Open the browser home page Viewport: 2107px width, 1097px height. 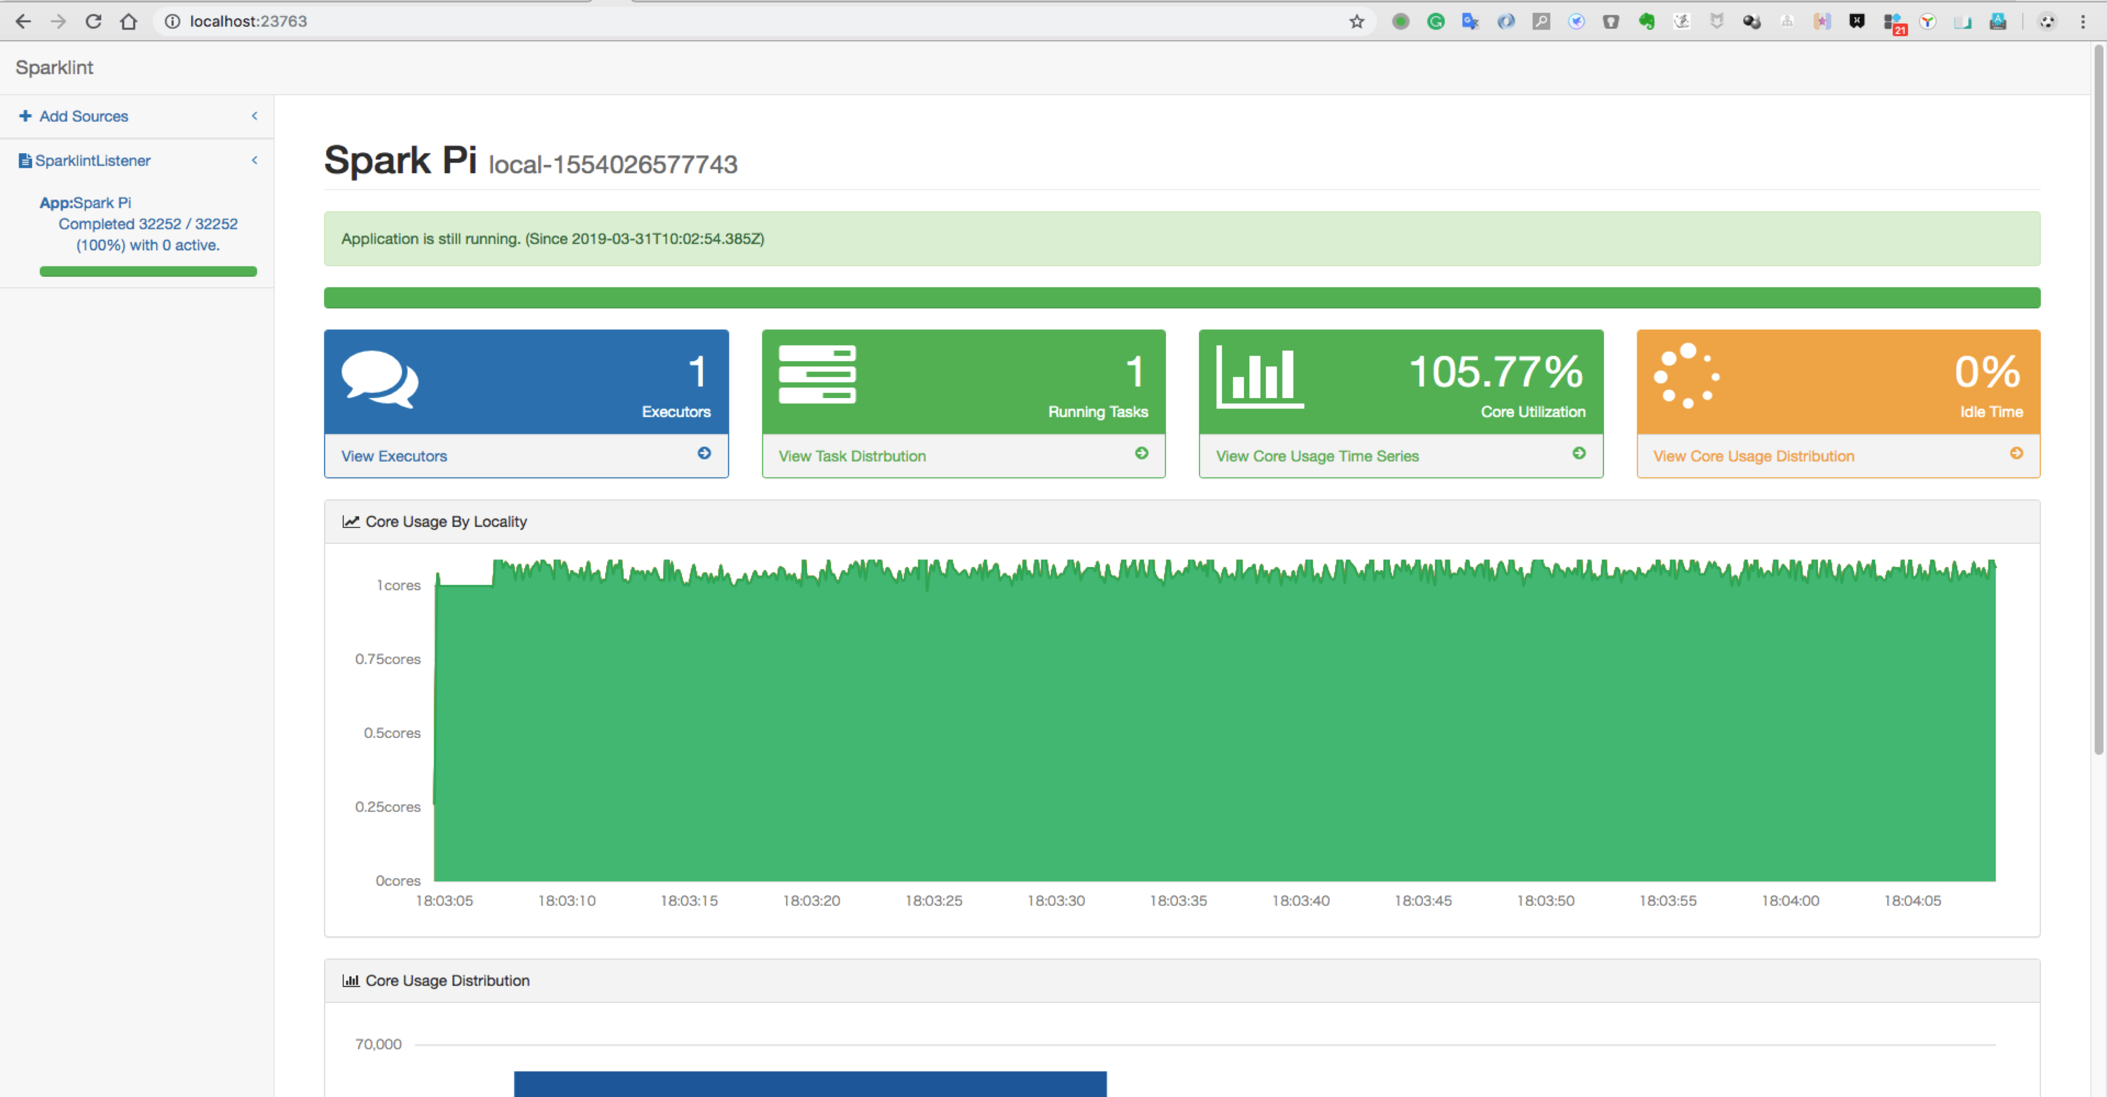click(128, 21)
